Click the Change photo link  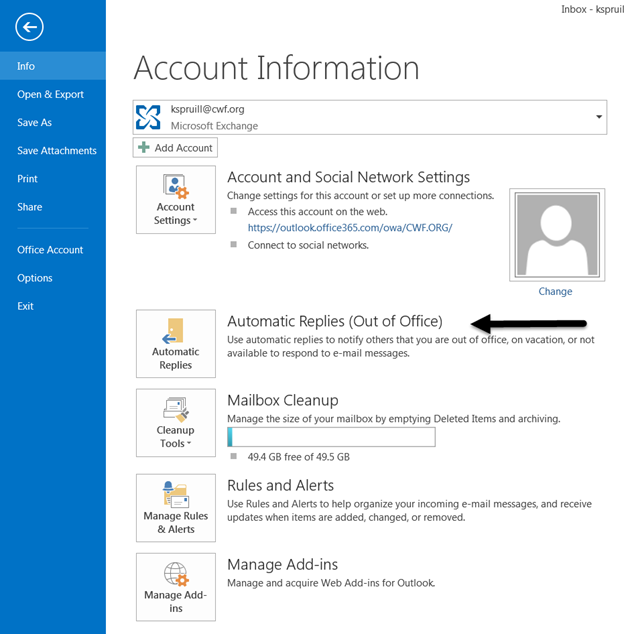(555, 291)
